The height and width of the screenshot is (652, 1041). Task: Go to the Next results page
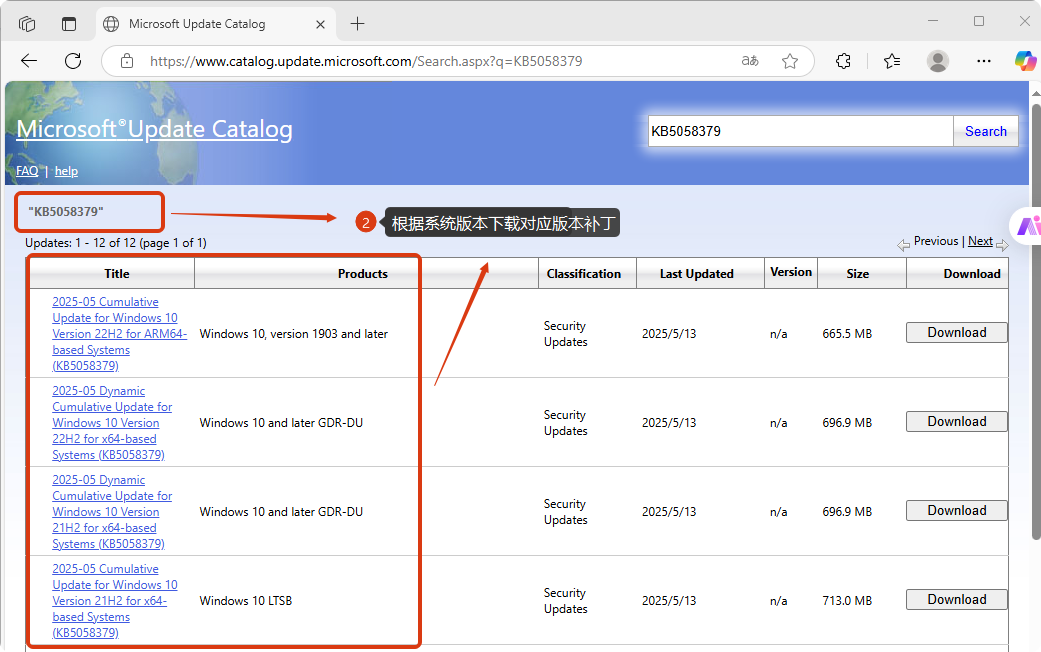pos(980,241)
